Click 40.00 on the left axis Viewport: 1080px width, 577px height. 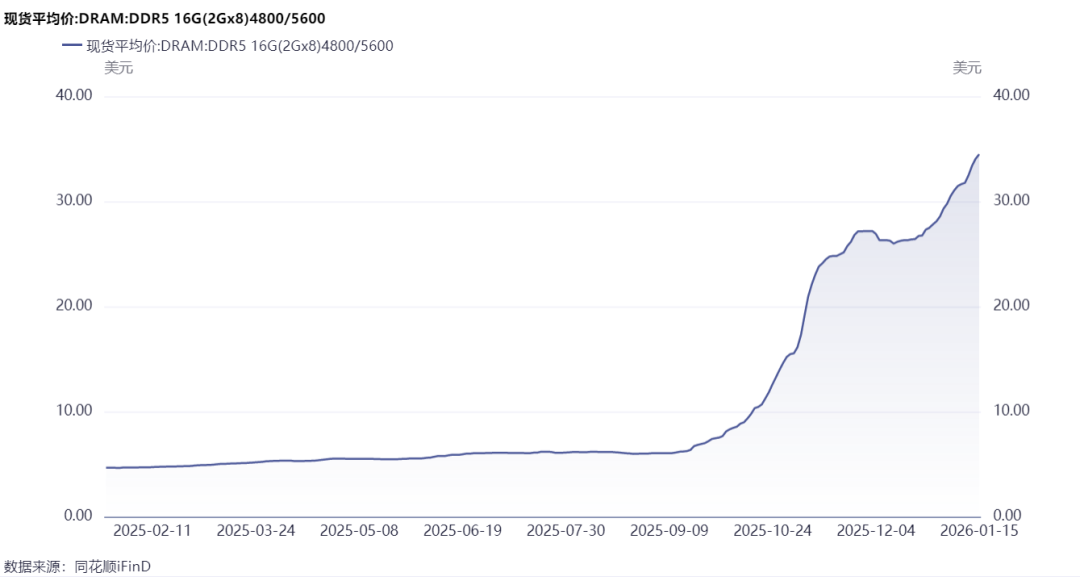pos(74,95)
